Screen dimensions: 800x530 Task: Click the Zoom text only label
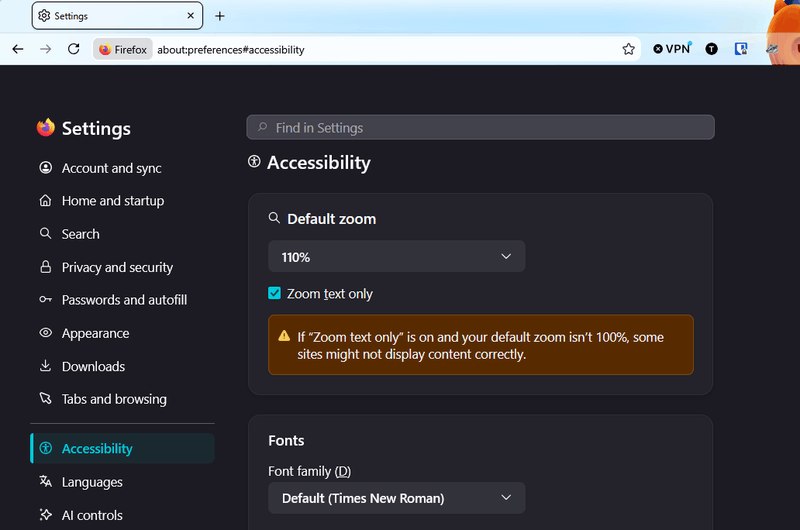(330, 294)
